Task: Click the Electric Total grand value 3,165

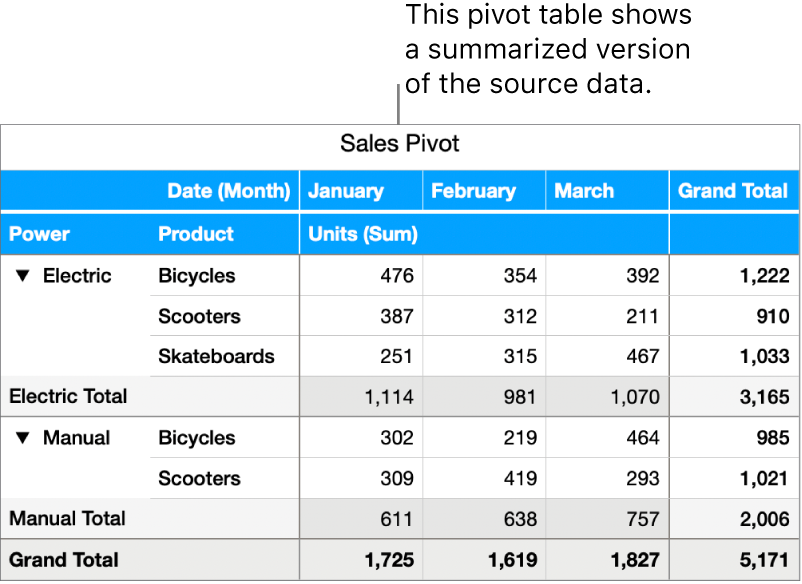Action: pos(764,397)
